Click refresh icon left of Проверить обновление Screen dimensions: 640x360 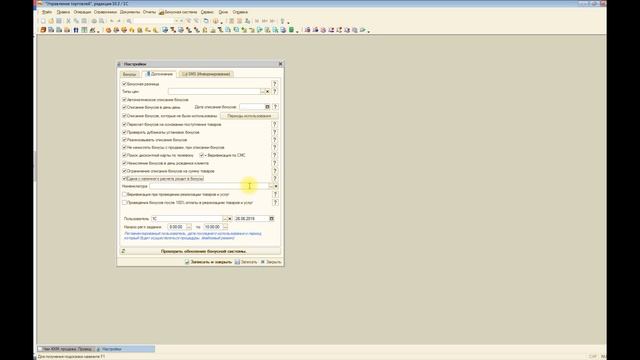123,251
